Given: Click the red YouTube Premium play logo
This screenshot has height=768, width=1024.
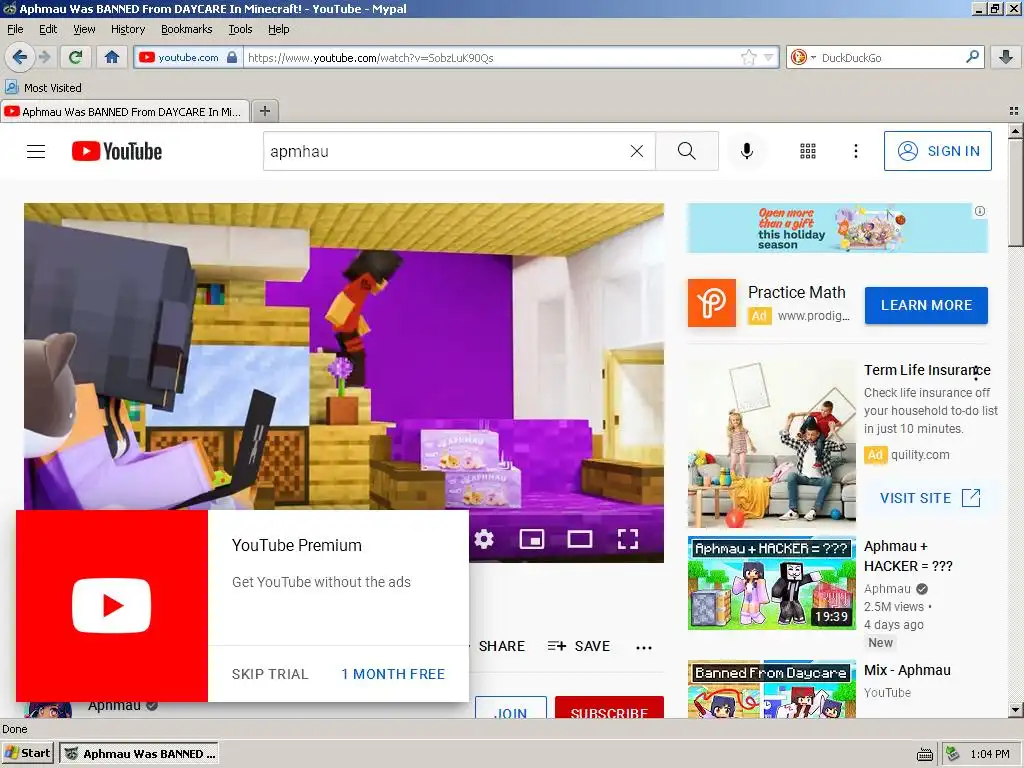Looking at the screenshot, I should 112,605.
